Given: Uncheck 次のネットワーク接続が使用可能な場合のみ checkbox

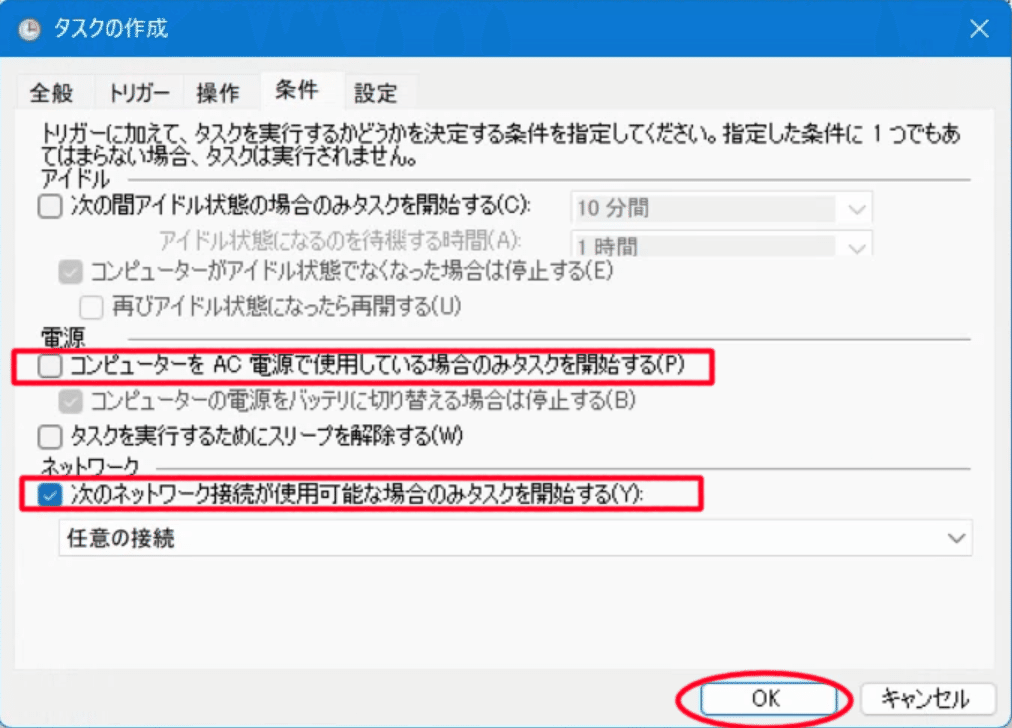Looking at the screenshot, I should click(x=50, y=495).
